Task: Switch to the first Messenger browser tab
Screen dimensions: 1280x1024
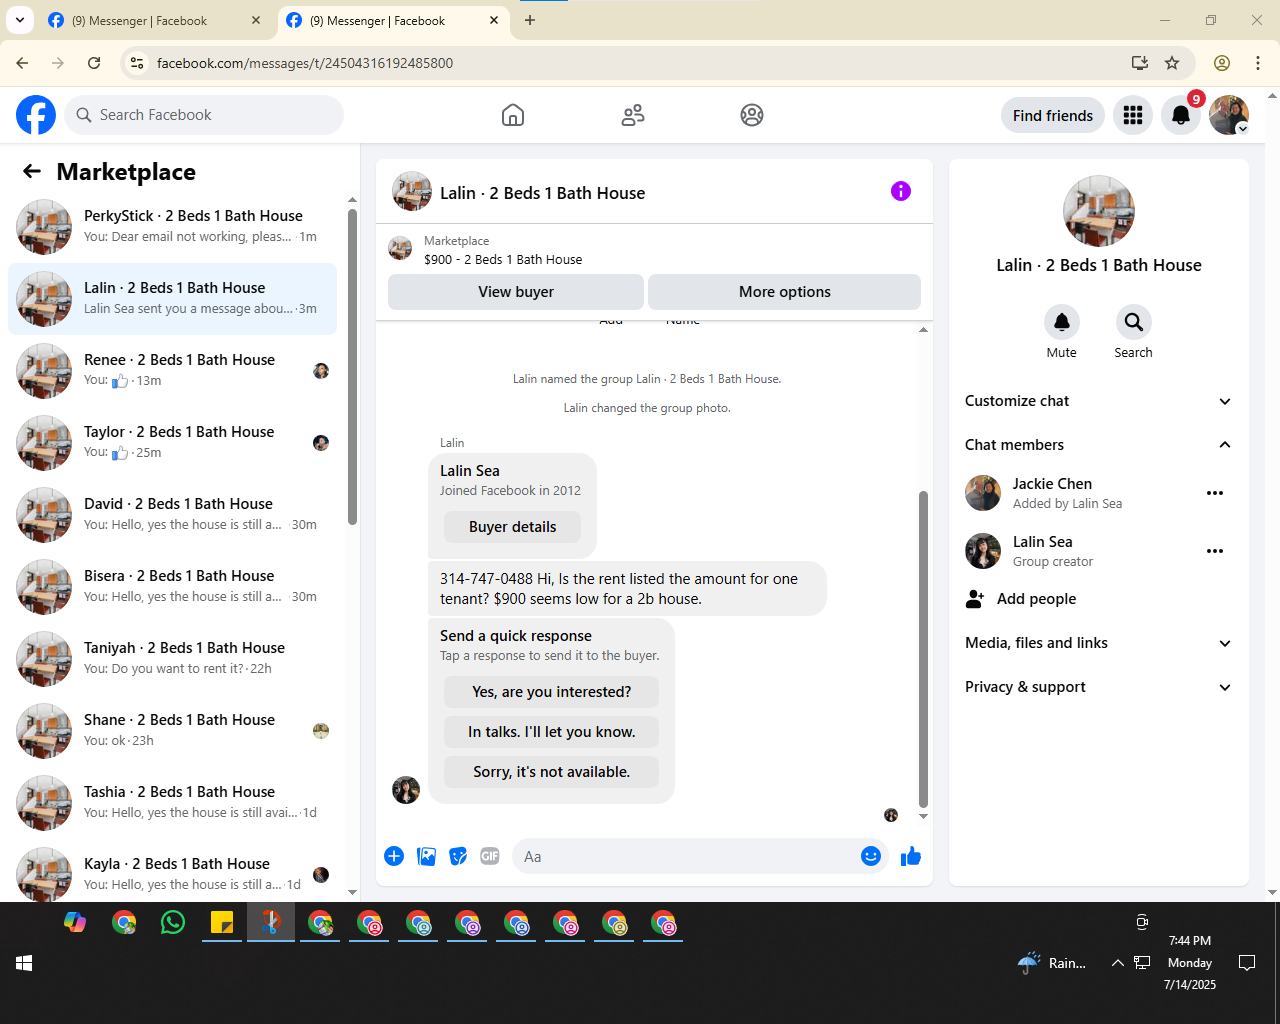Action: (x=154, y=21)
